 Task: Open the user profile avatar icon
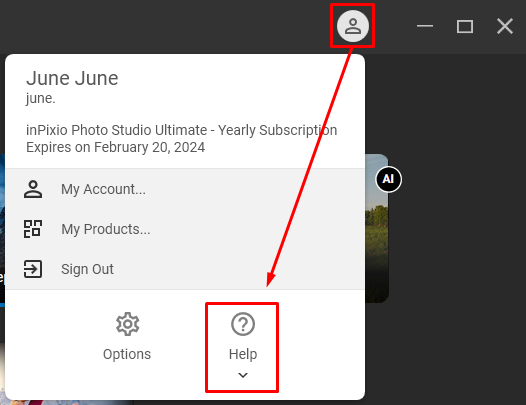[x=353, y=26]
